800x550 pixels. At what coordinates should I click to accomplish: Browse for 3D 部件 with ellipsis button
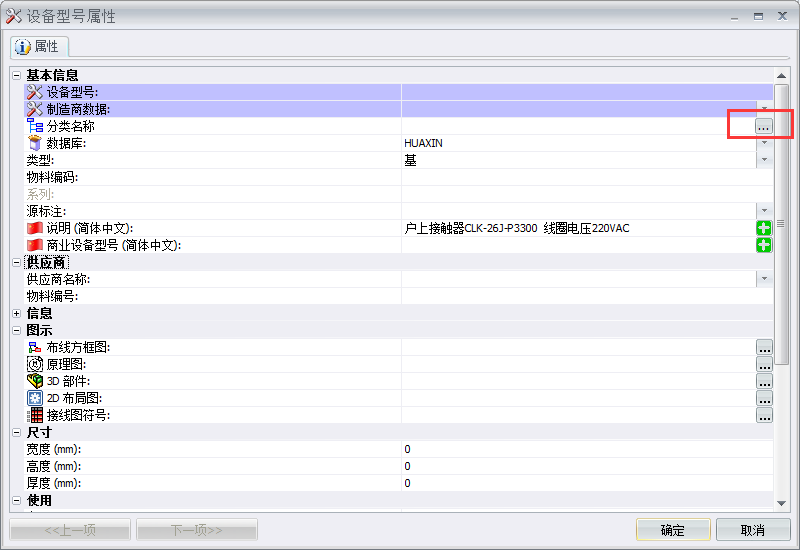click(764, 381)
